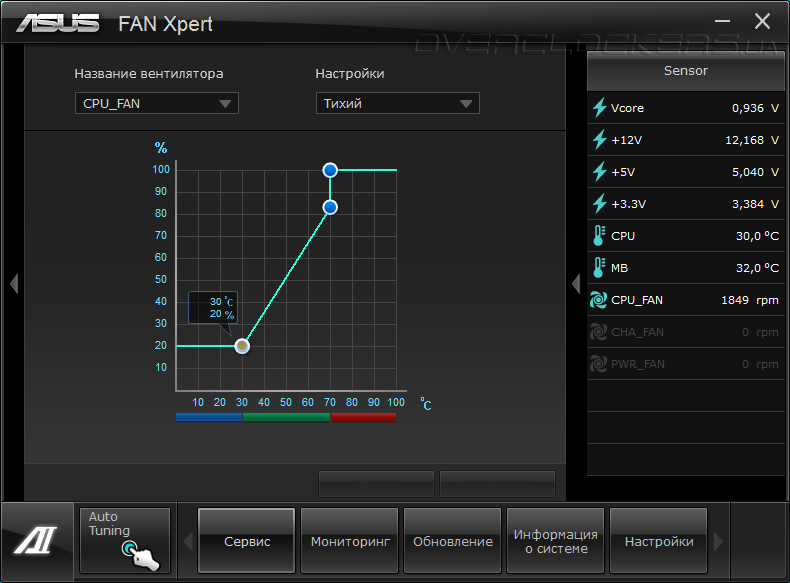Open the Настройки bottom menu
790x583 pixels.
(x=659, y=541)
